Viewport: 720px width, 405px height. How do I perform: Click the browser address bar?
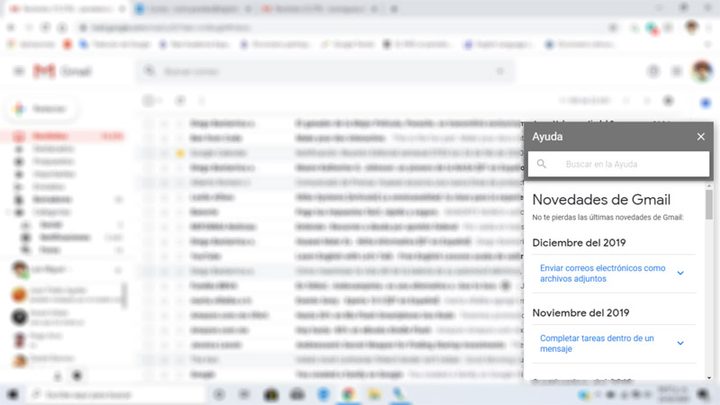(342, 28)
